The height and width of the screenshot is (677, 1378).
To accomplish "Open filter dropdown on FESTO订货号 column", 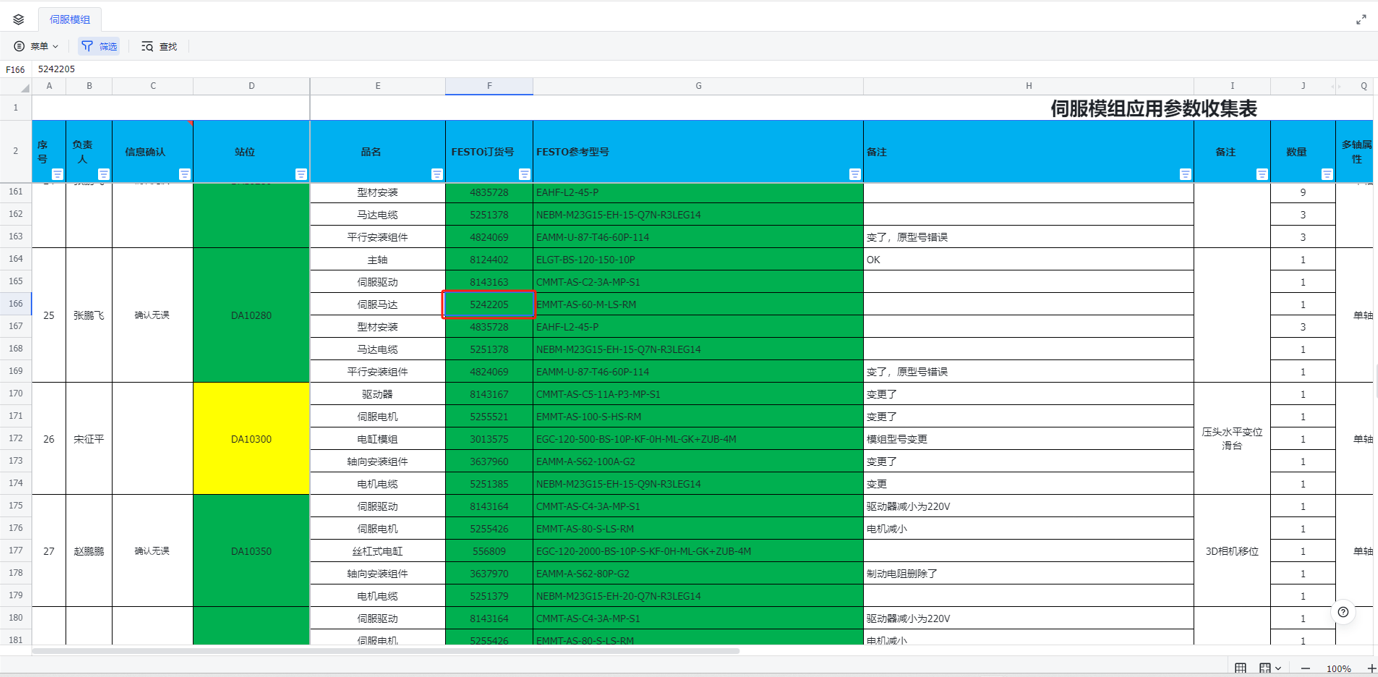I will [x=524, y=174].
